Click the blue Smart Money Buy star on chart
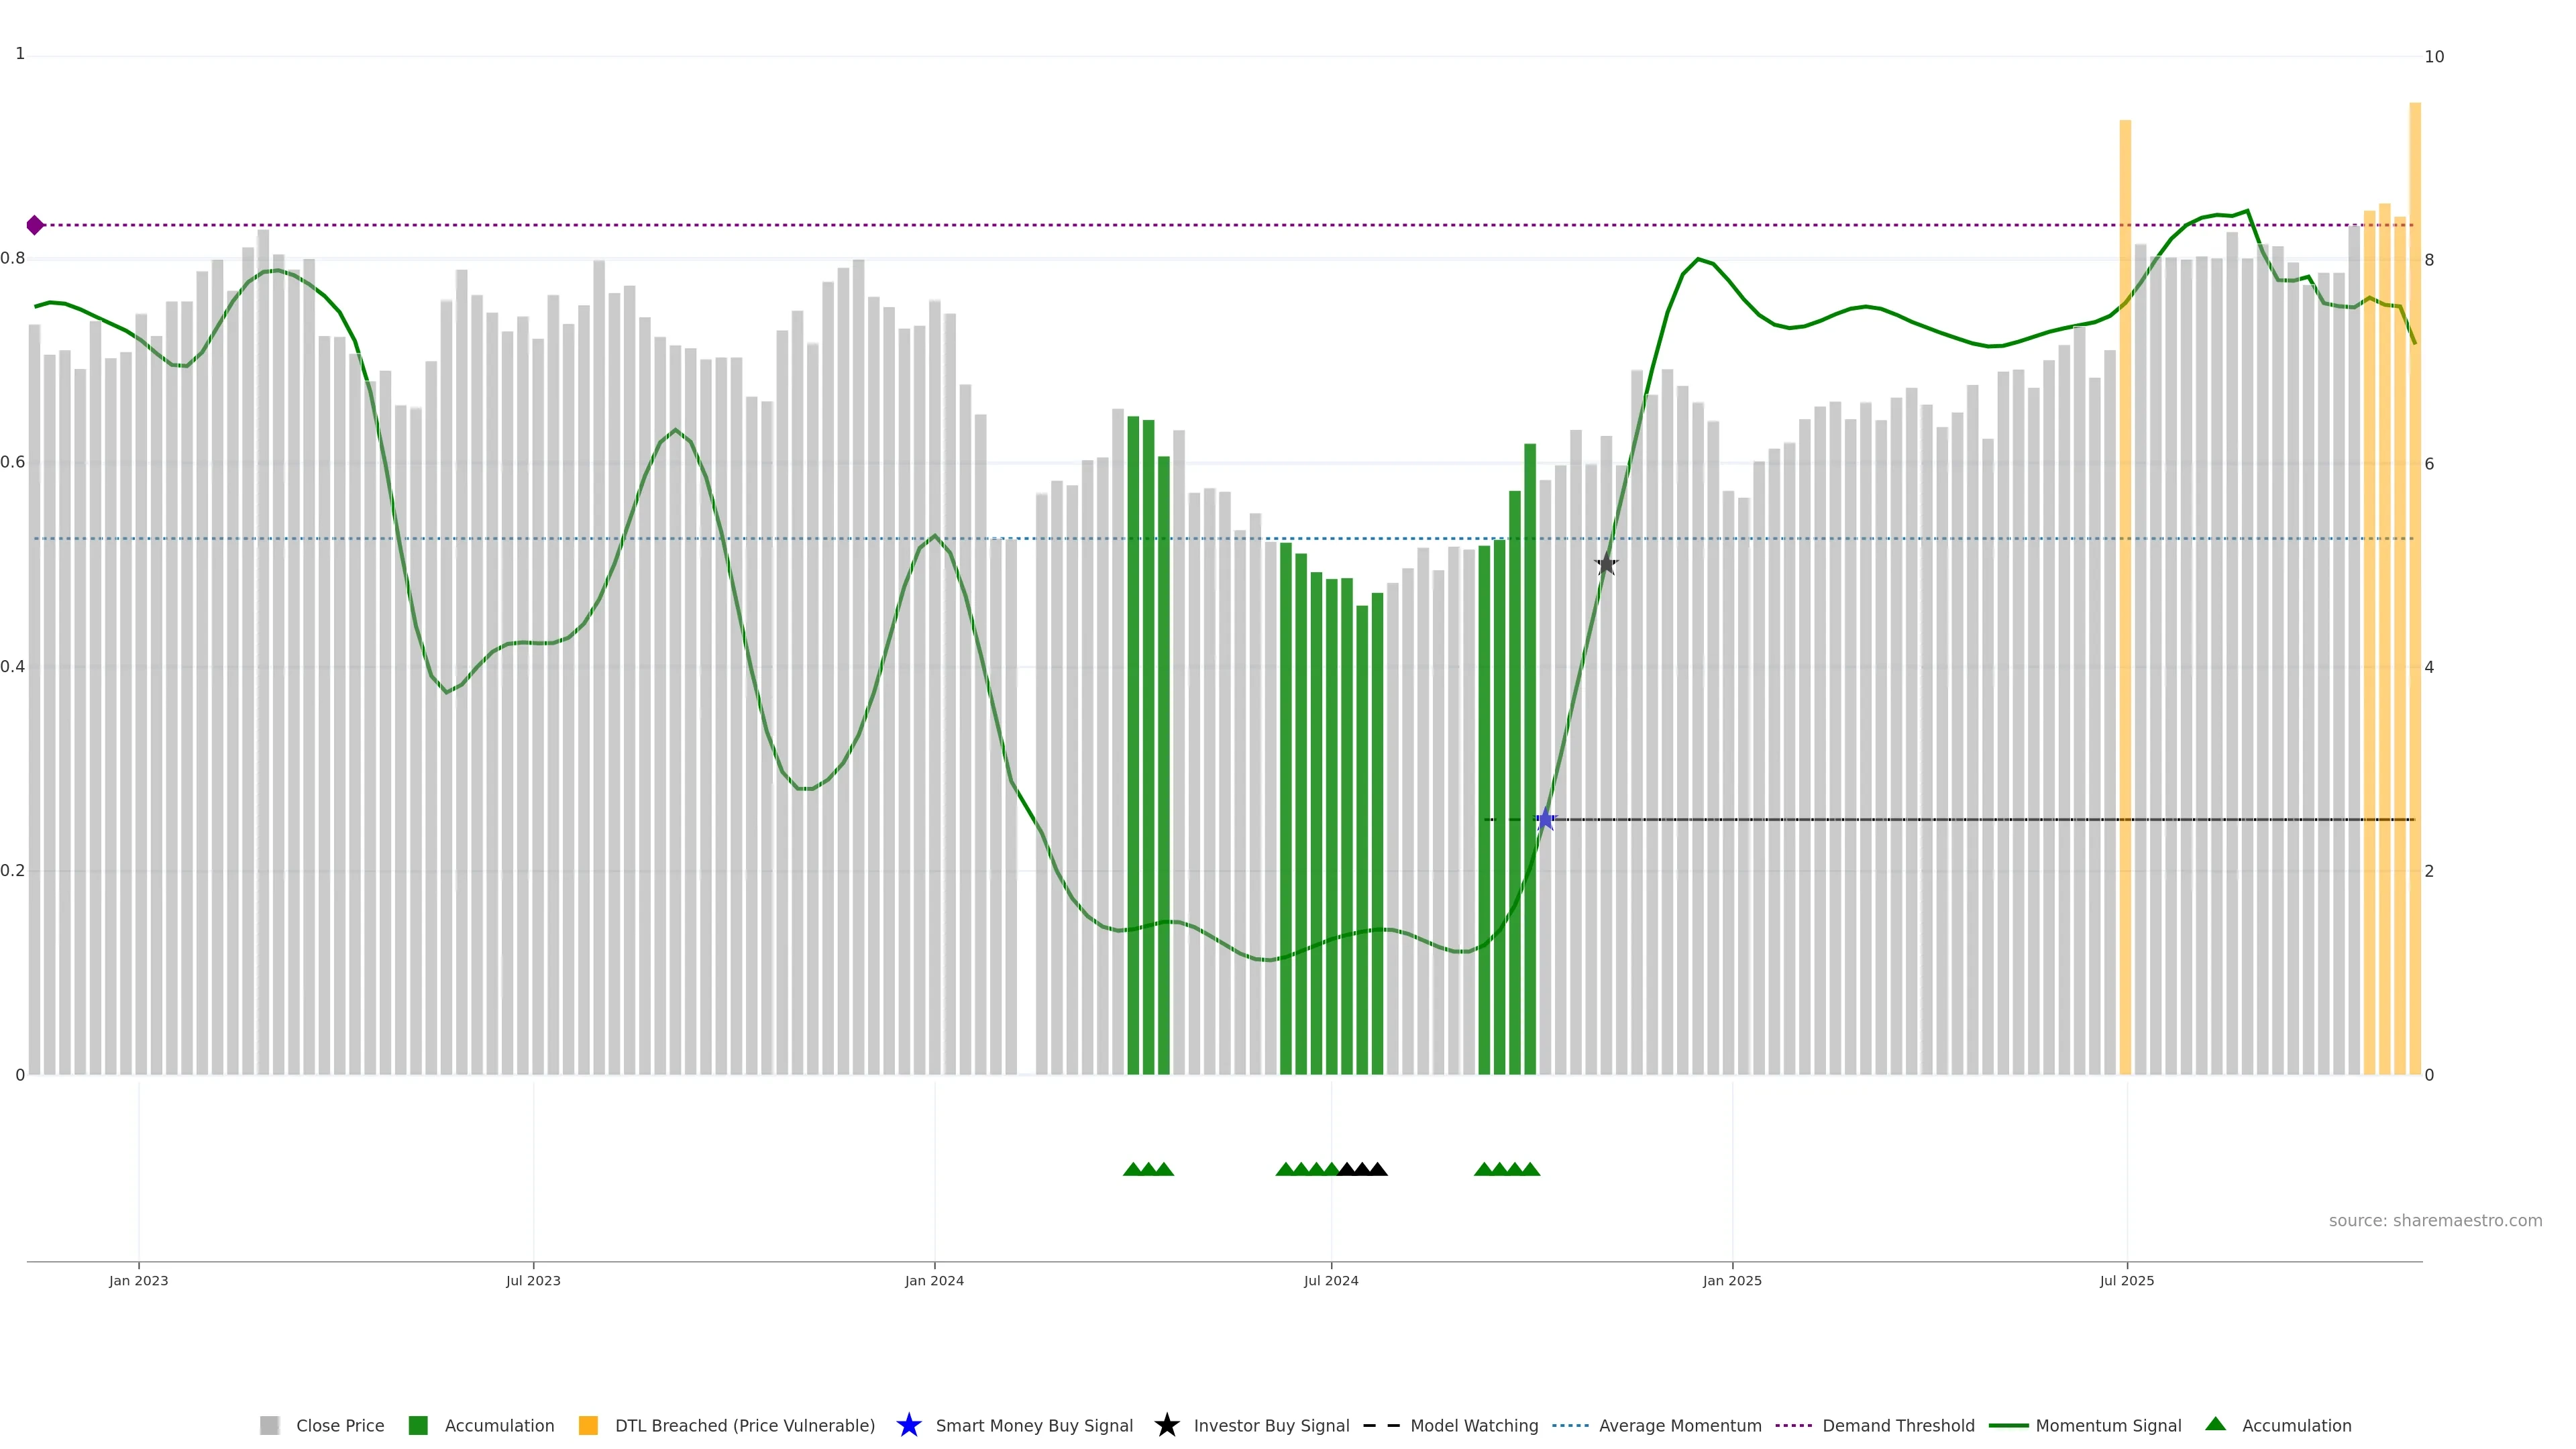The height and width of the screenshot is (1449, 2576). pos(1545,820)
